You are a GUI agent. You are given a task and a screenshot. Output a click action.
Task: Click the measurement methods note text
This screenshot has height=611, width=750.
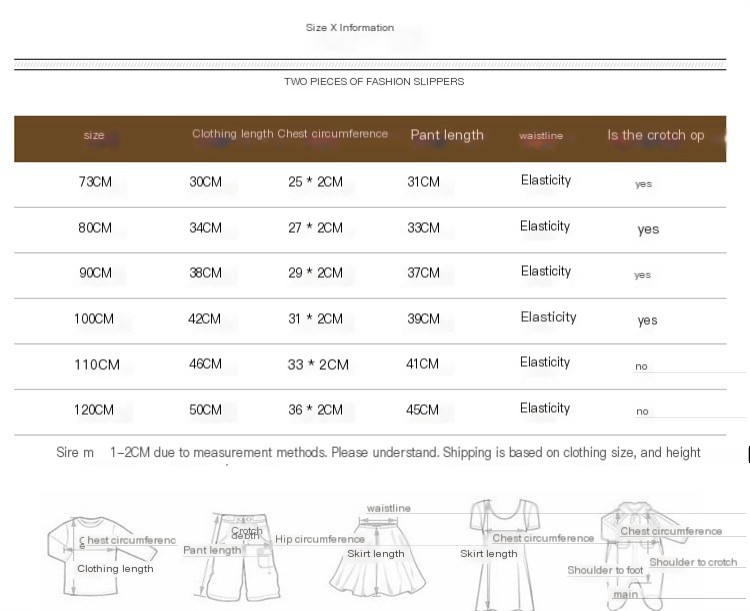[x=378, y=452]
